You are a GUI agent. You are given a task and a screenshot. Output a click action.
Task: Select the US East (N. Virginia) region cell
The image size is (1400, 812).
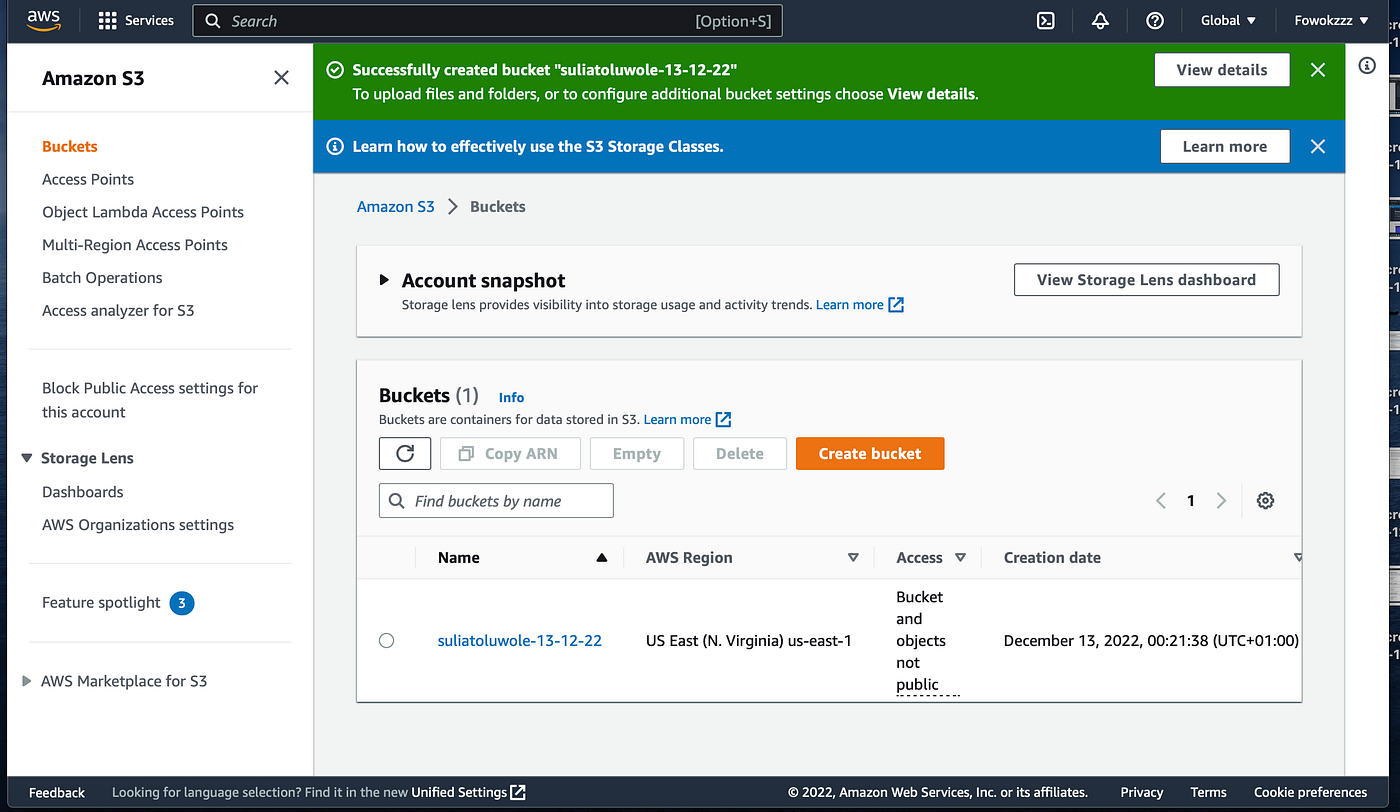click(x=749, y=641)
